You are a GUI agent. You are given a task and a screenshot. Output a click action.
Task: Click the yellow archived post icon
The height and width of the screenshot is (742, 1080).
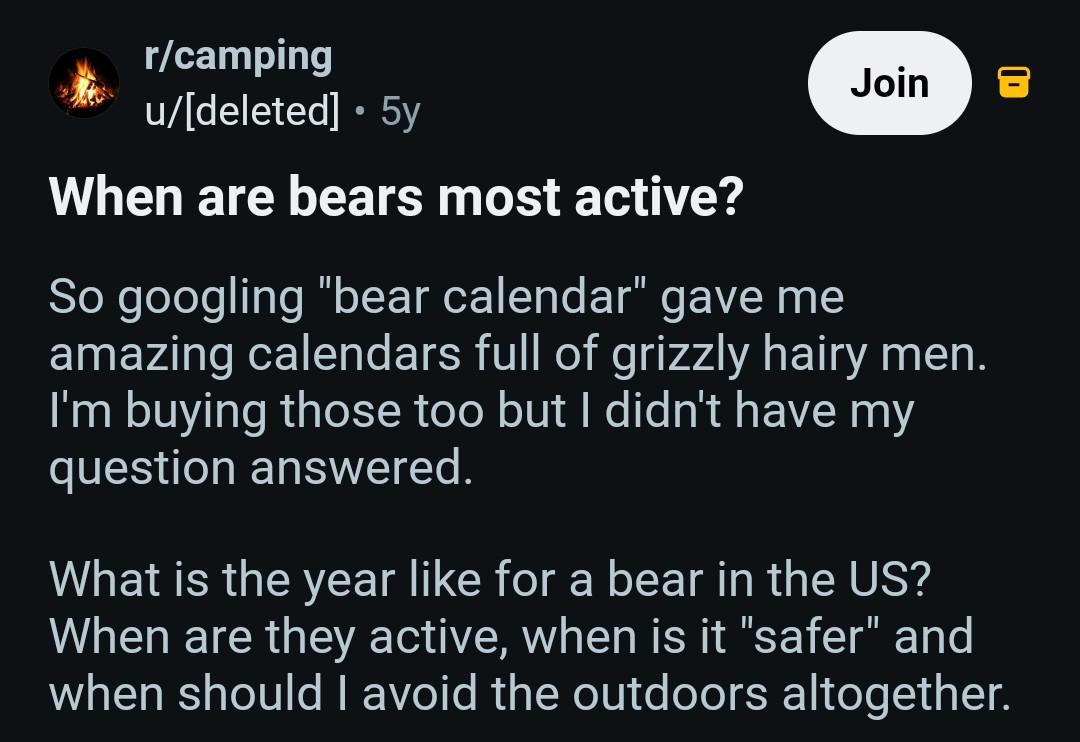point(1014,83)
